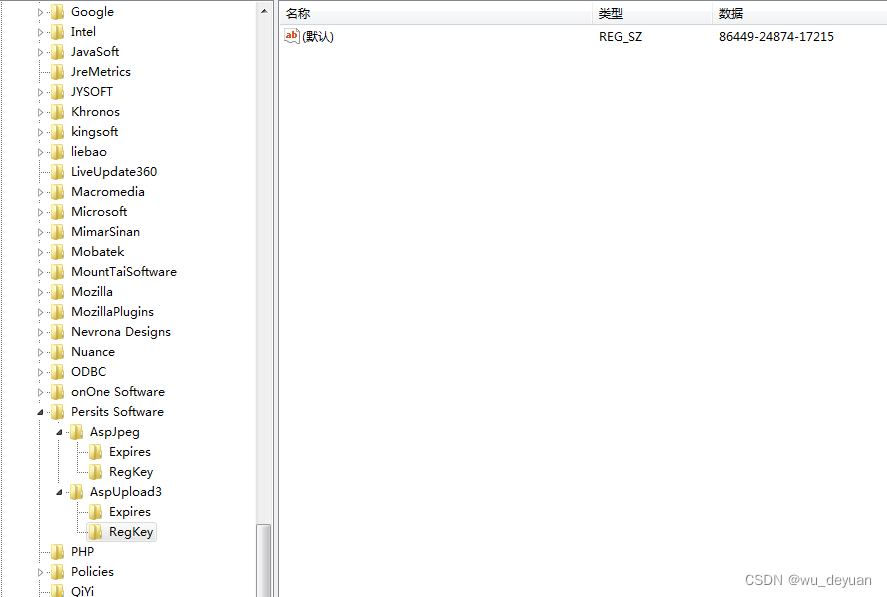Select the (默认) value entry

(317, 36)
